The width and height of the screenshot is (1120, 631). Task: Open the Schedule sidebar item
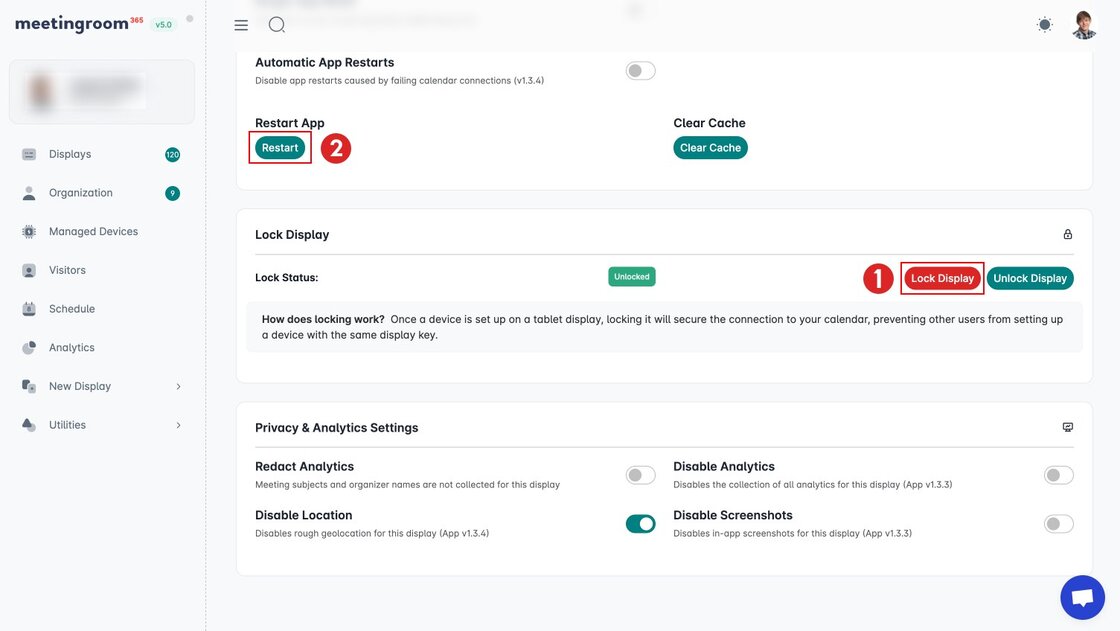[72, 310]
